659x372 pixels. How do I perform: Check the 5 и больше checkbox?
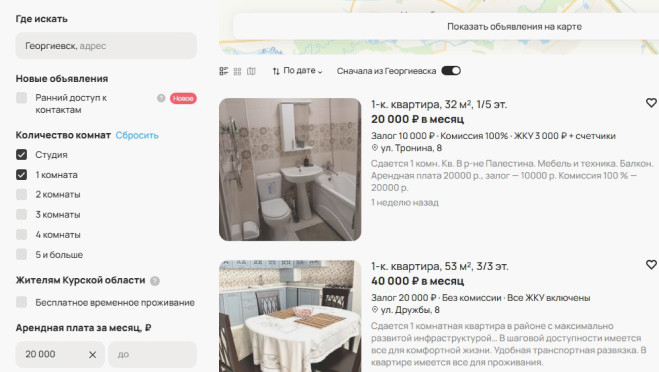click(x=21, y=254)
